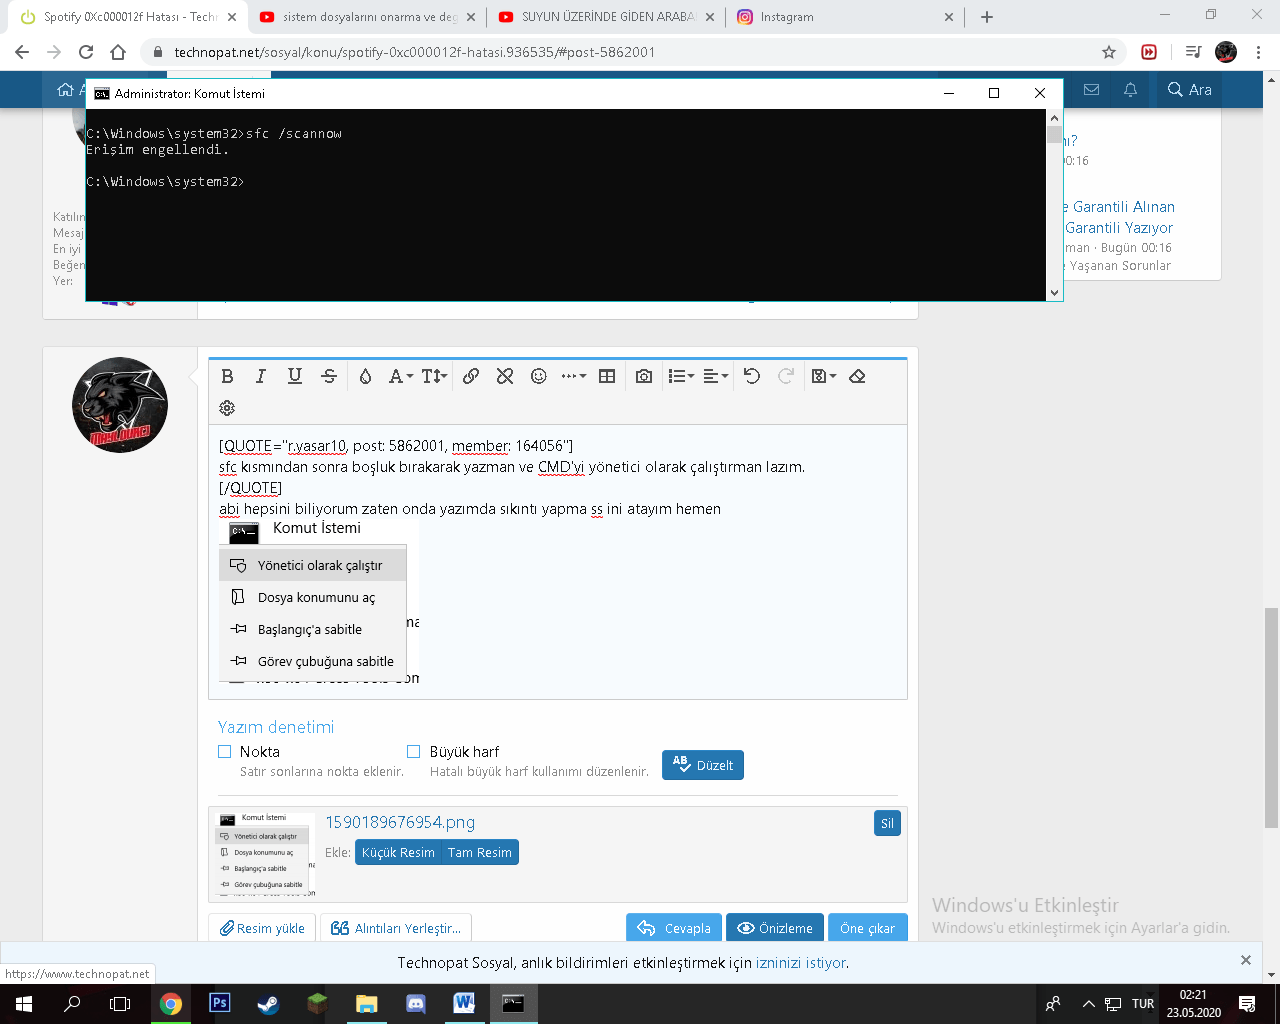Open the text alignment dropdown
Image resolution: width=1280 pixels, height=1024 pixels.
(716, 376)
